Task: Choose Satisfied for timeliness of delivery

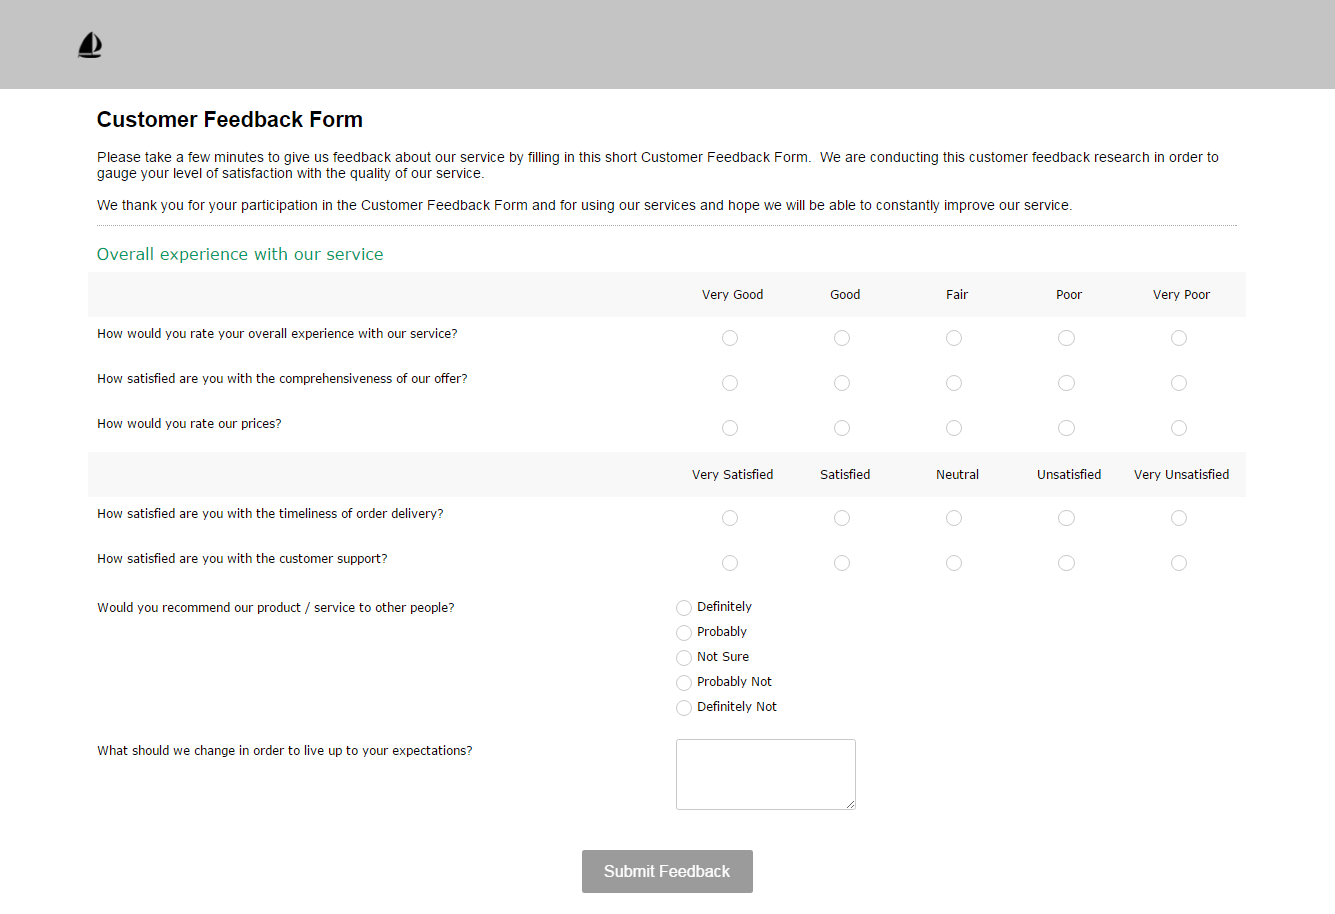Action: coord(842,518)
